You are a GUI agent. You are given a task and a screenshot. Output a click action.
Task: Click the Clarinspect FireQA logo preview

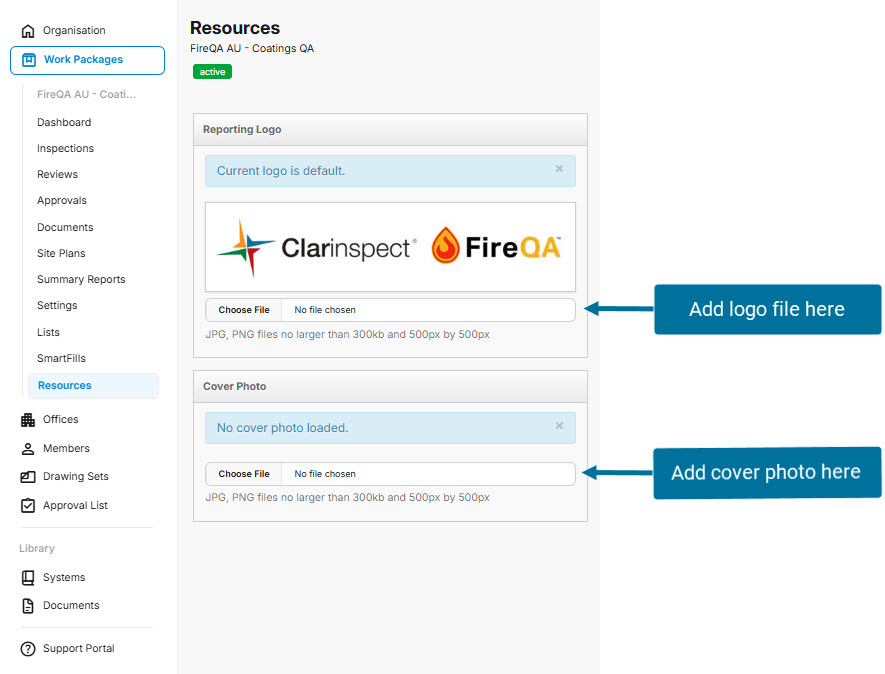click(390, 247)
